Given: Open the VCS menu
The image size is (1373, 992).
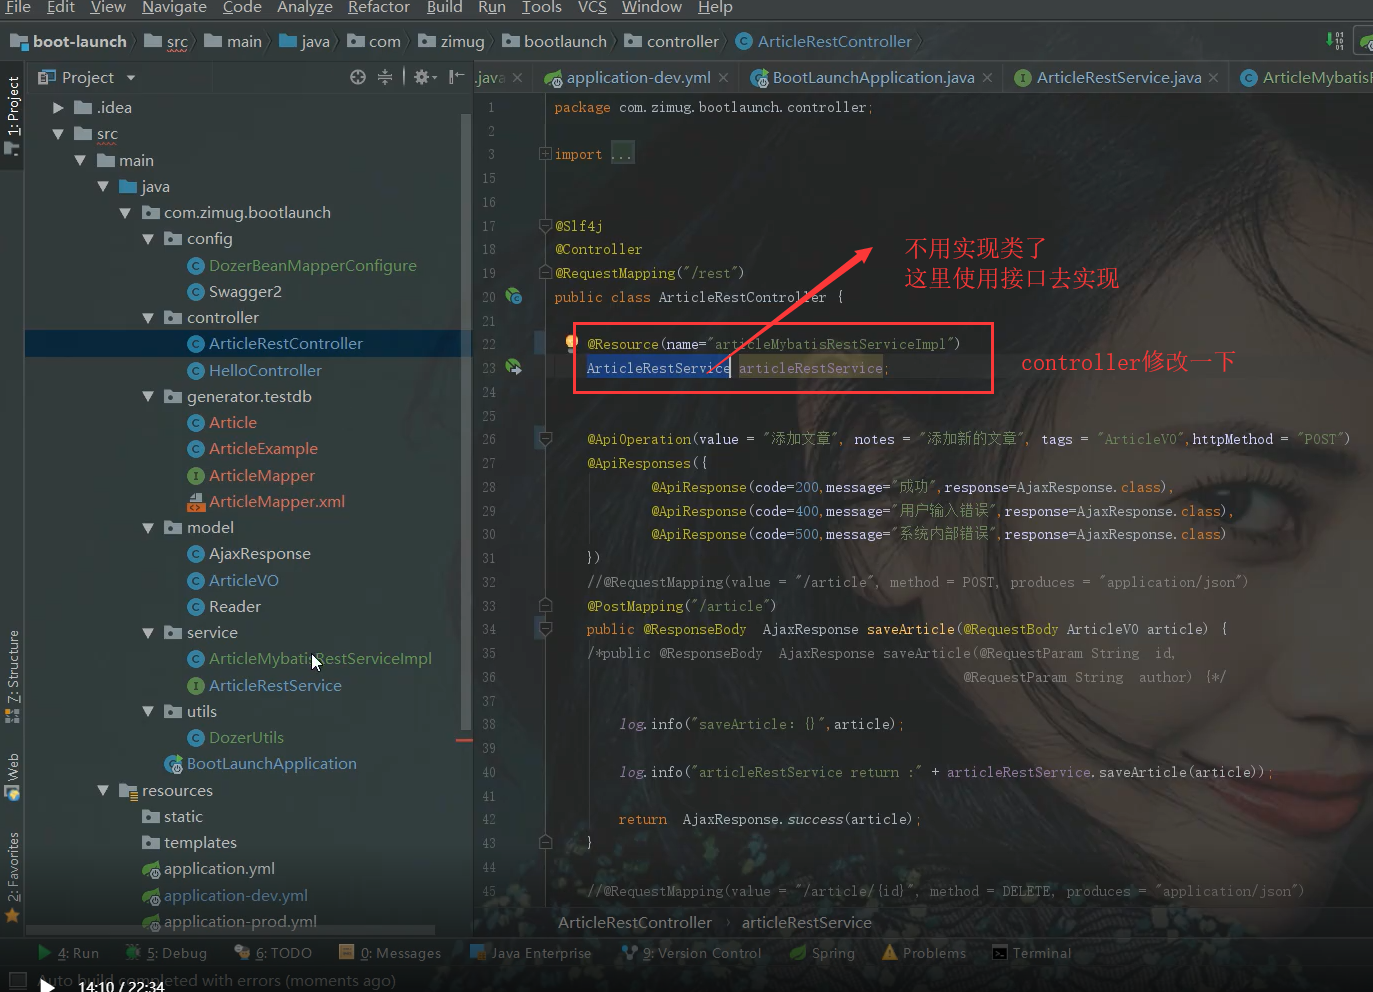Looking at the screenshot, I should coord(592,8).
